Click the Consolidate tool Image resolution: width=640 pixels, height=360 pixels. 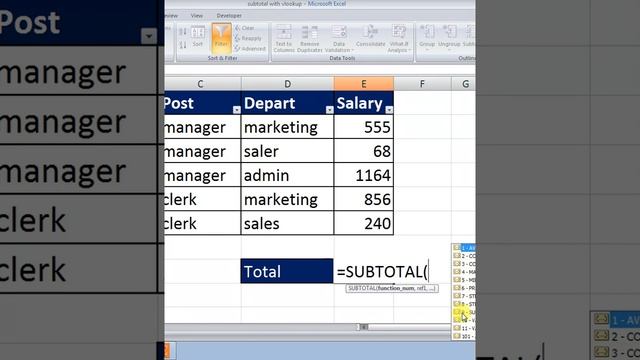coord(371,36)
